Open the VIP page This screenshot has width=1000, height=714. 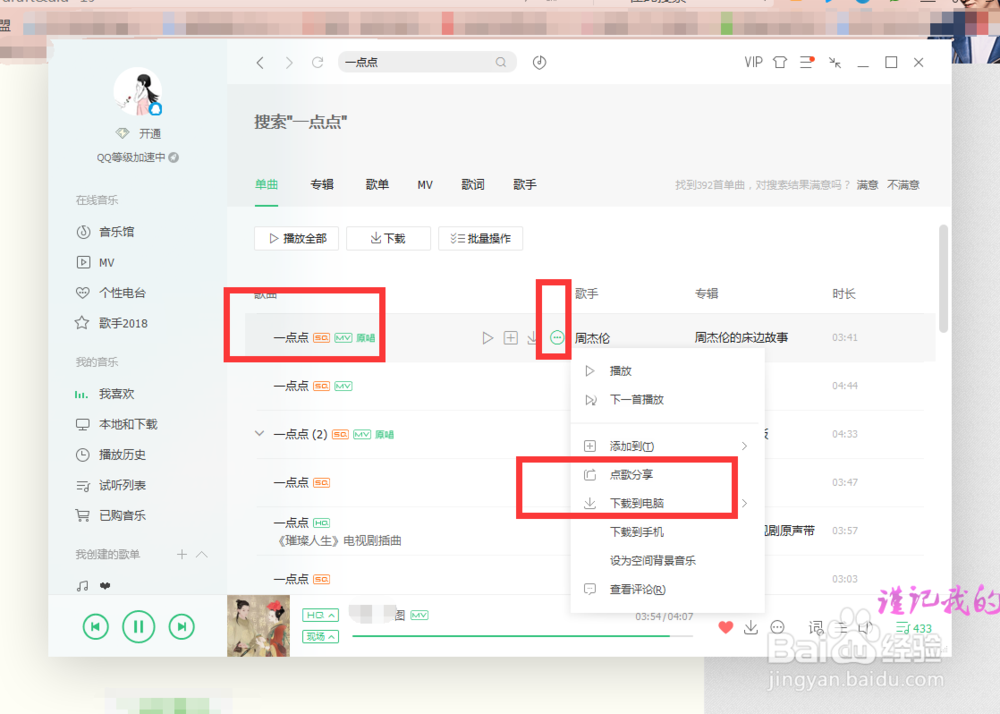[x=753, y=62]
